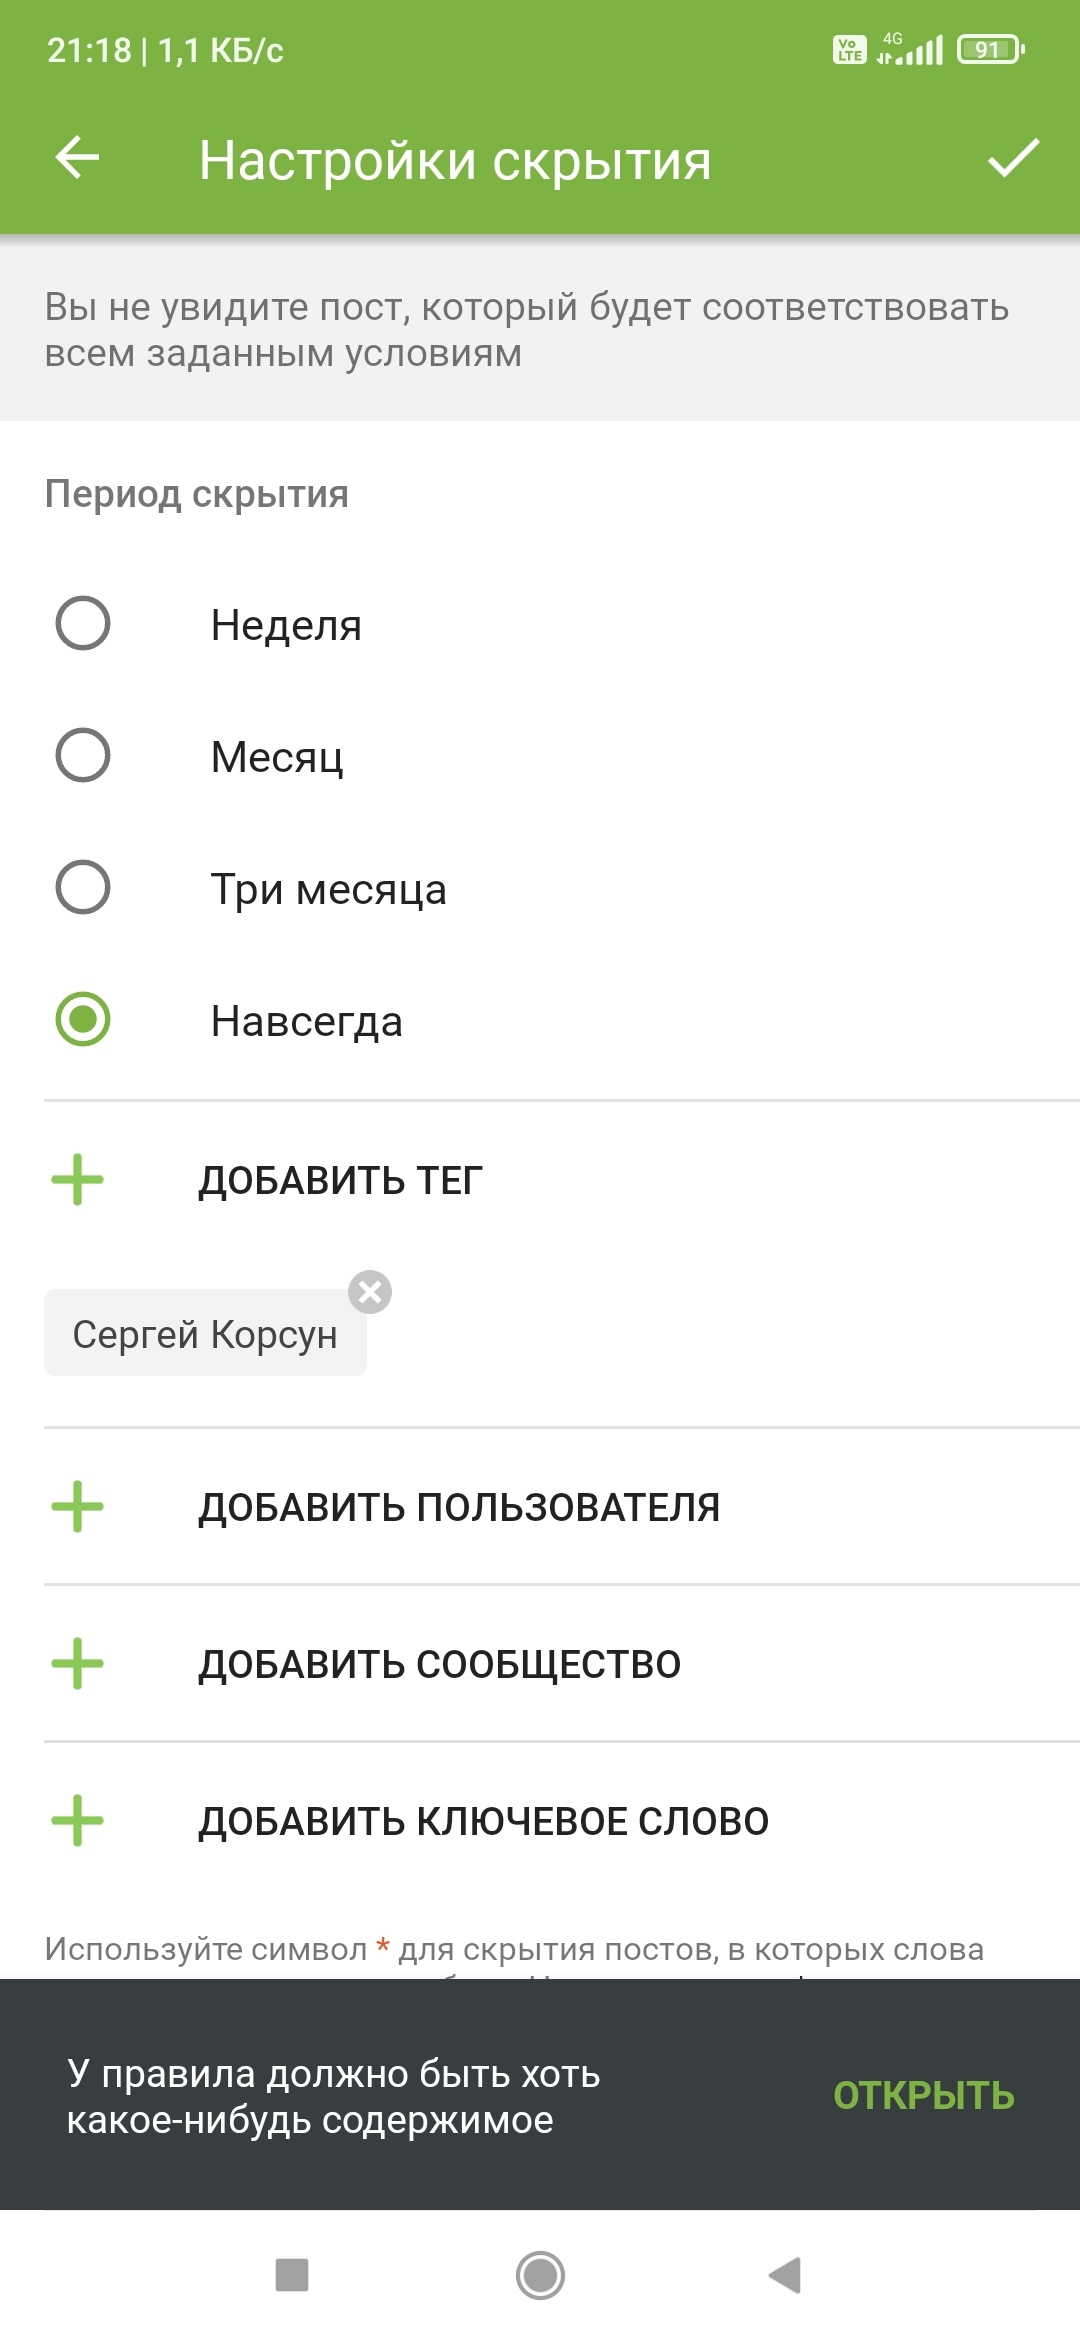Select the Три месяца radio option
The height and width of the screenshot is (2340, 1080).
[83, 888]
